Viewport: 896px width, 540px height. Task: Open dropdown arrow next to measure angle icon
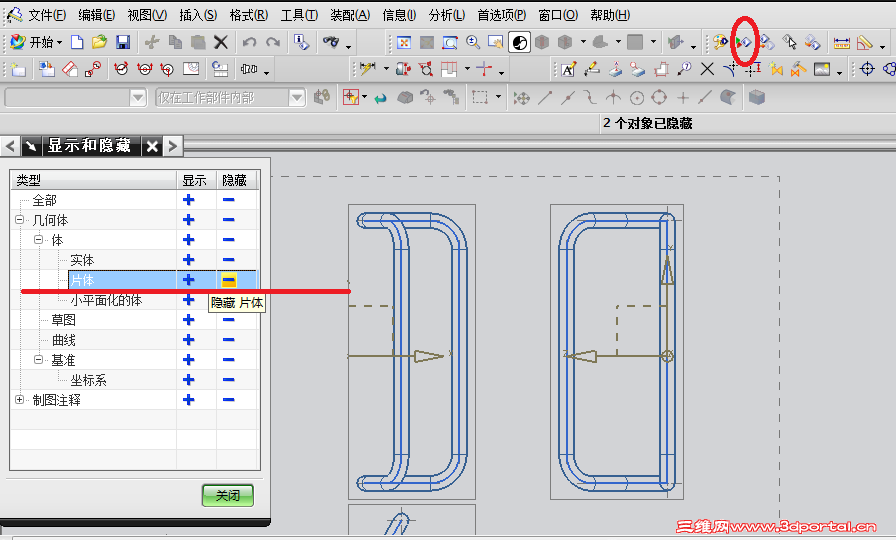pyautogui.click(x=883, y=46)
